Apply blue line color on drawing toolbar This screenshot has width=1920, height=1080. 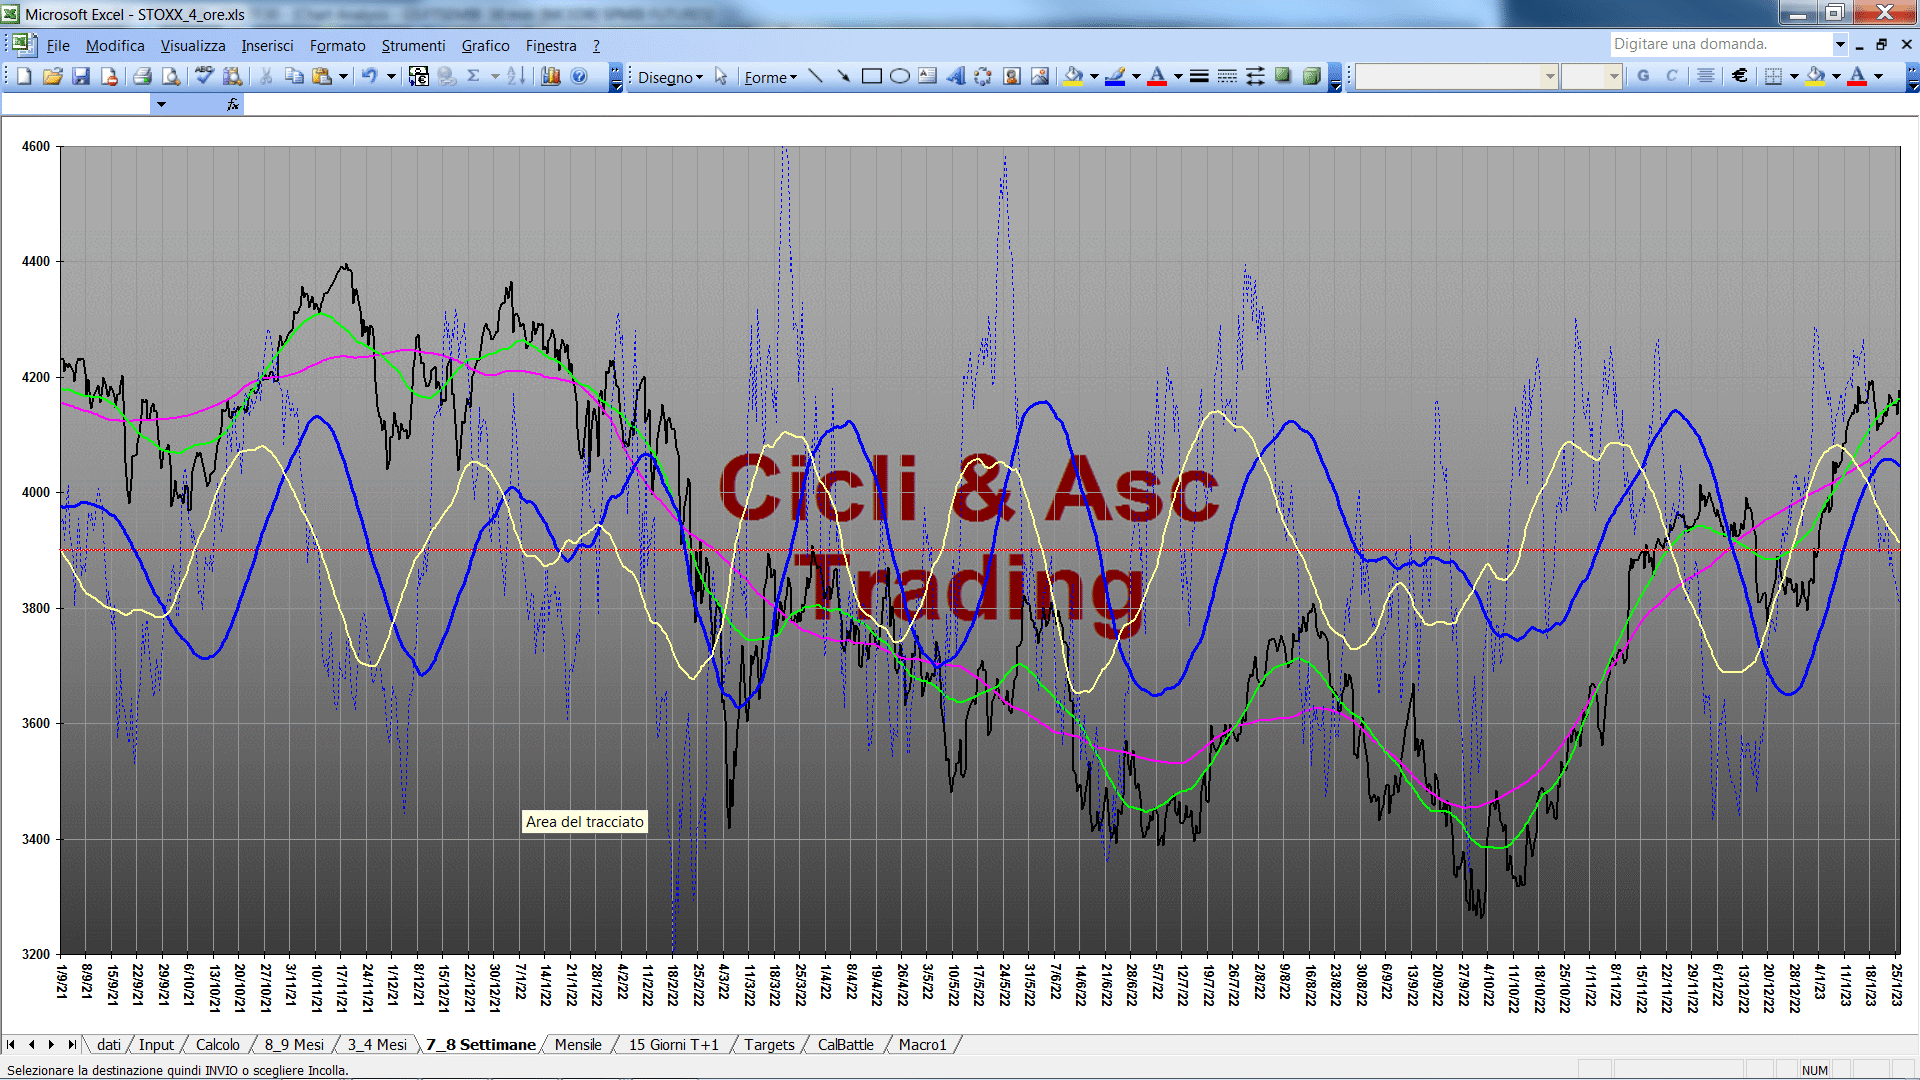coord(1115,76)
